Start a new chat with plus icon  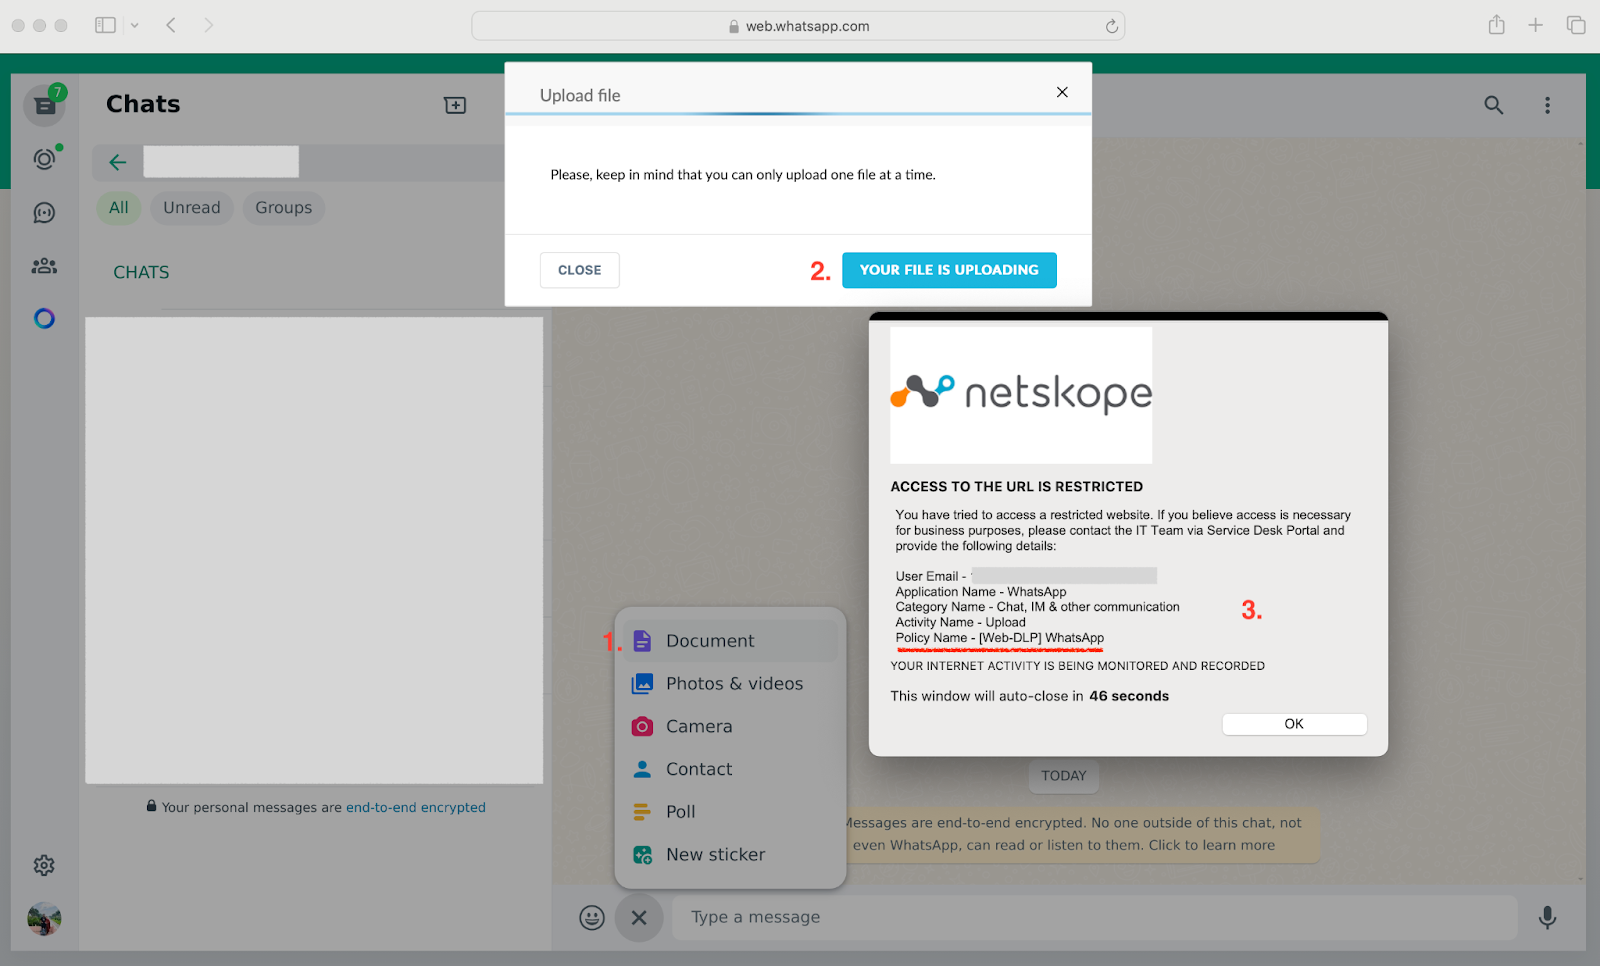(455, 105)
